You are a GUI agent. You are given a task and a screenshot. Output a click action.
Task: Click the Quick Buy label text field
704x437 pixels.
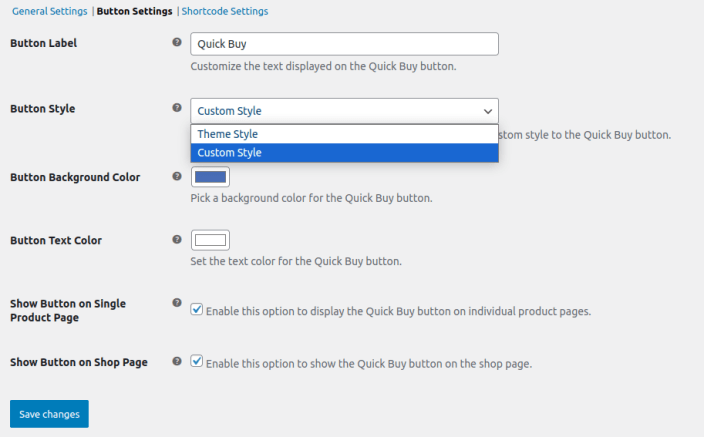tap(344, 44)
